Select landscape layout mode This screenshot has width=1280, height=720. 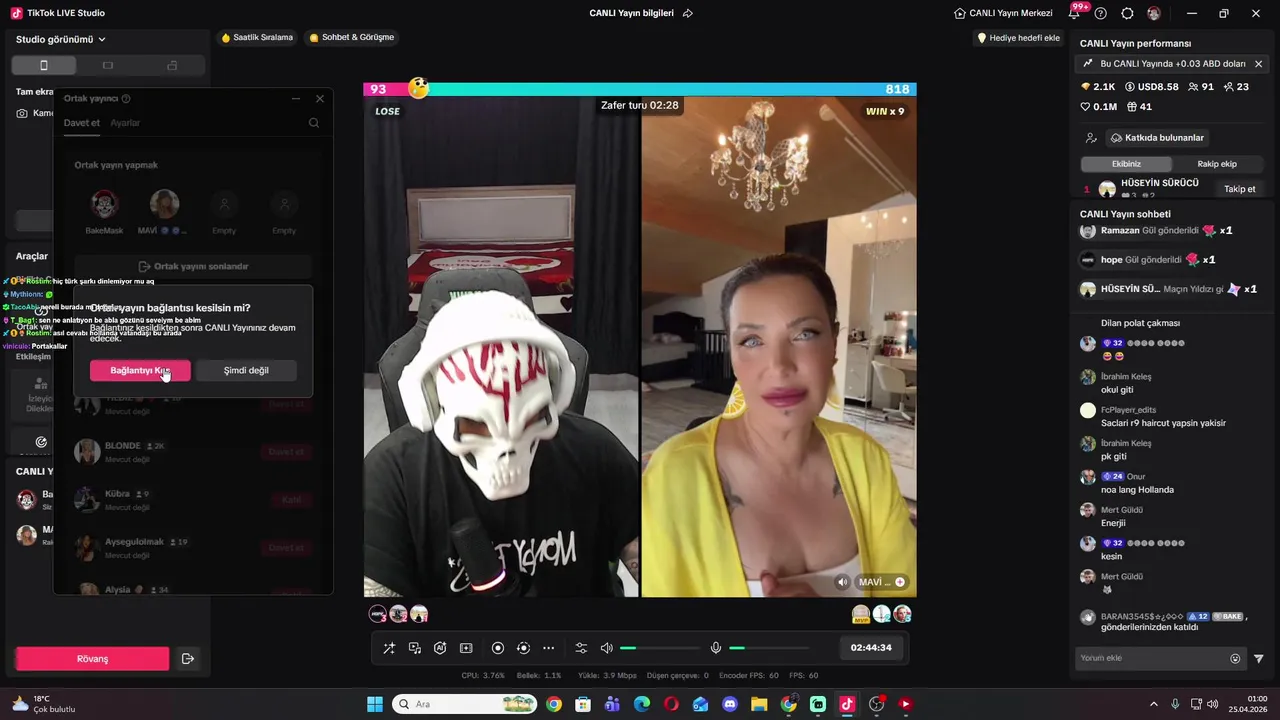pos(108,65)
